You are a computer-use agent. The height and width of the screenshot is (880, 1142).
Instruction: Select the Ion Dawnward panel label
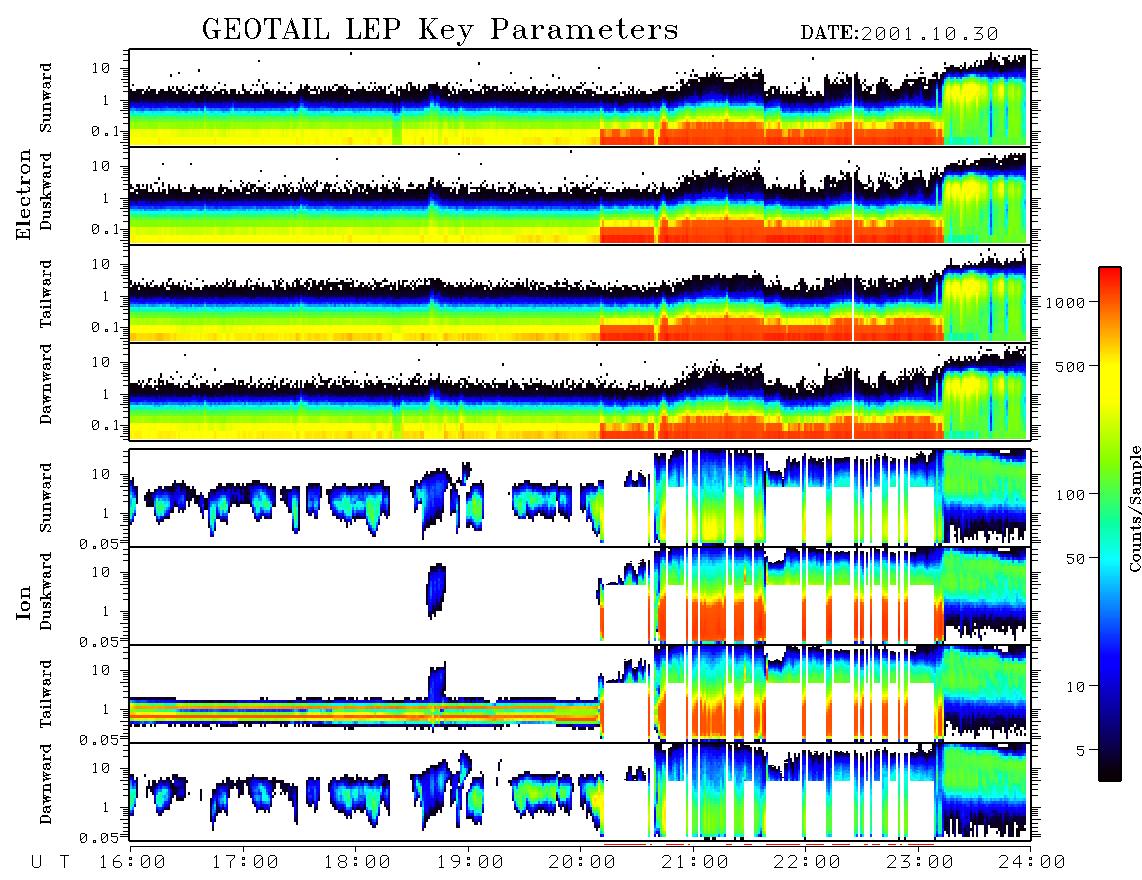coord(46,784)
